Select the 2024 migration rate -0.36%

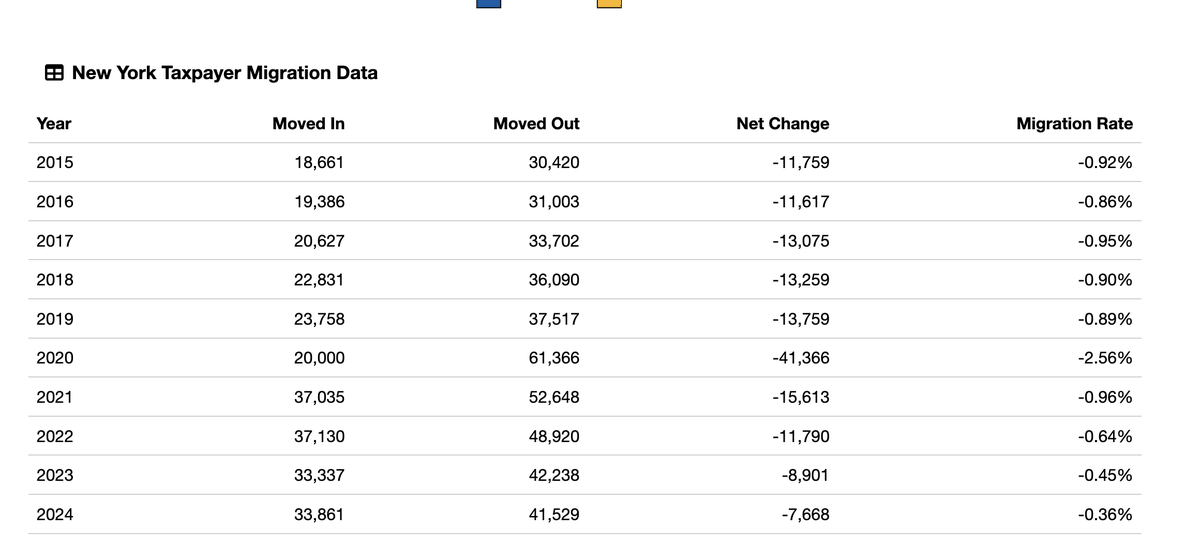1105,515
